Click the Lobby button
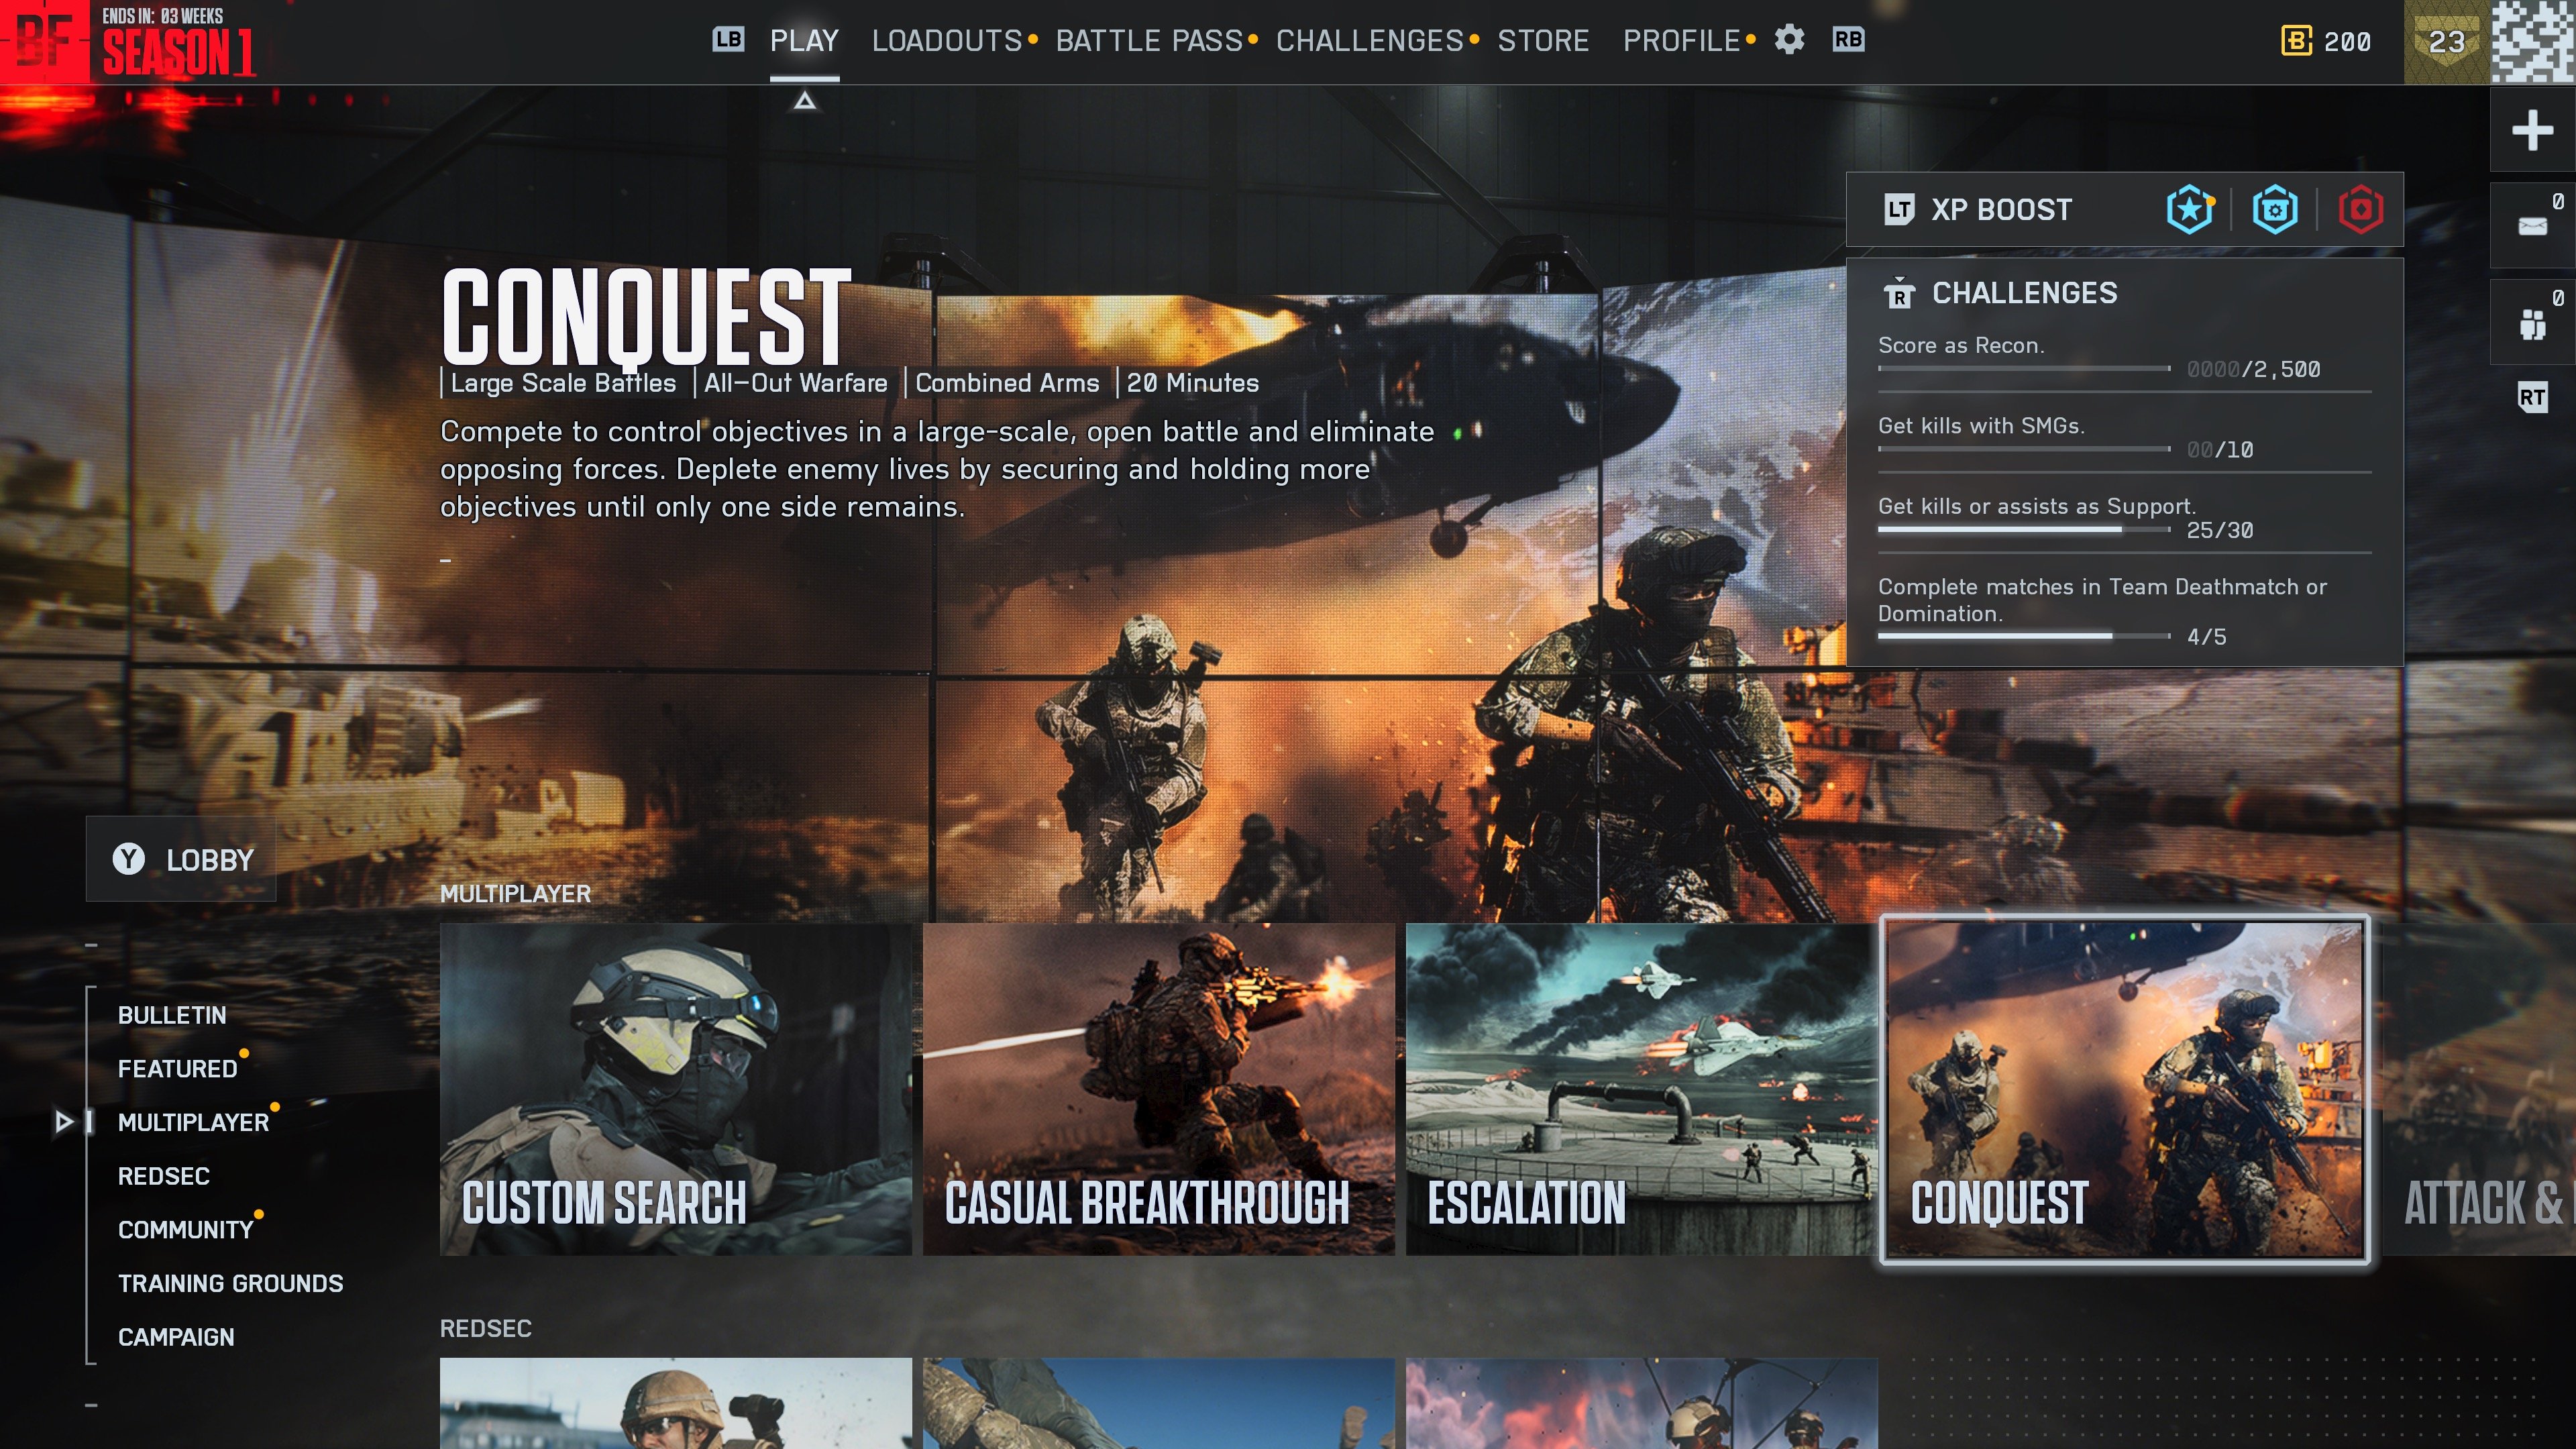The height and width of the screenshot is (1449, 2576). (182, 859)
